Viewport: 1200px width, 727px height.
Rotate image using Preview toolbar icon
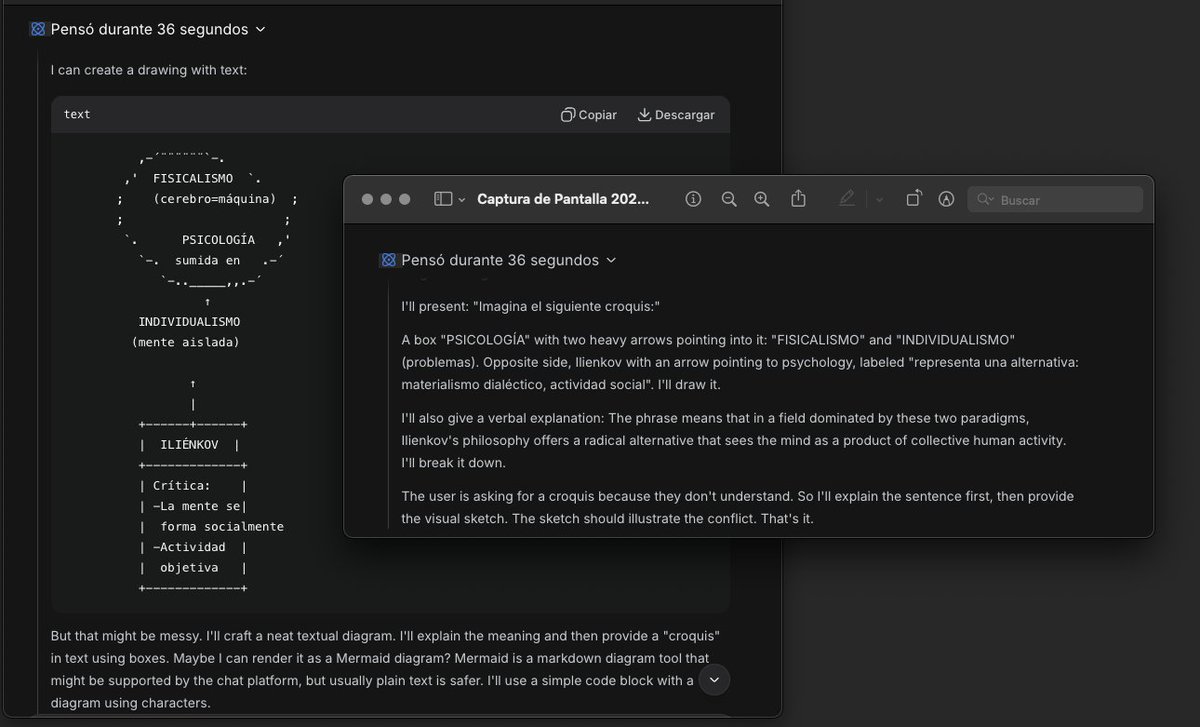coord(914,199)
